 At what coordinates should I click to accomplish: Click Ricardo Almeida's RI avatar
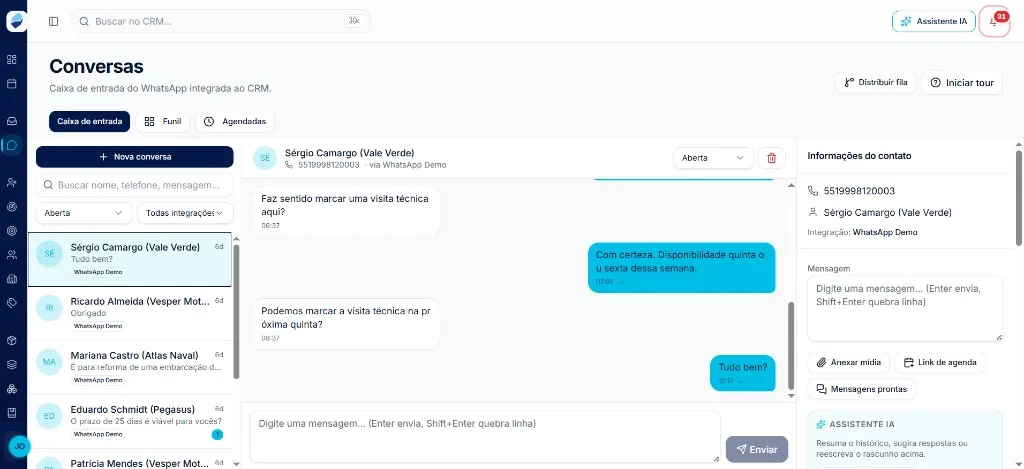(49, 308)
